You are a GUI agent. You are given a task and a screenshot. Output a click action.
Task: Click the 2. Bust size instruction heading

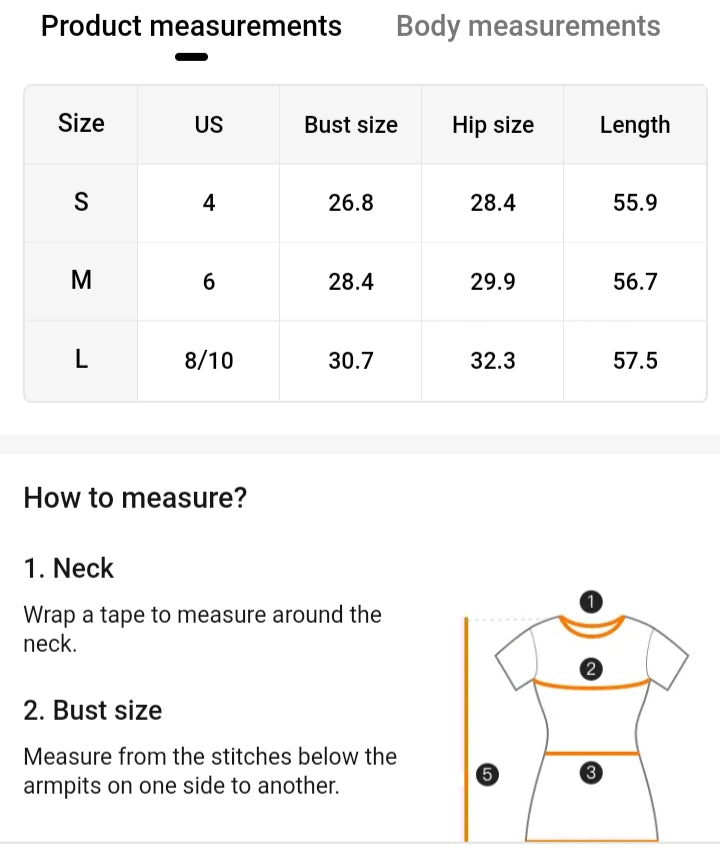(92, 710)
